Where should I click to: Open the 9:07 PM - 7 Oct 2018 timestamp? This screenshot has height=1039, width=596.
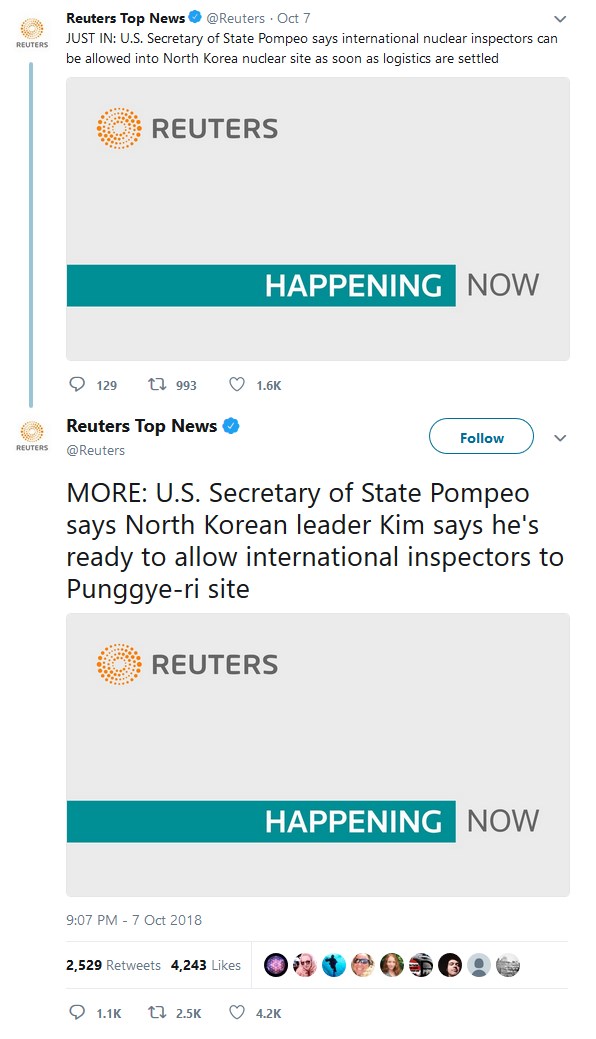pyautogui.click(x=134, y=920)
